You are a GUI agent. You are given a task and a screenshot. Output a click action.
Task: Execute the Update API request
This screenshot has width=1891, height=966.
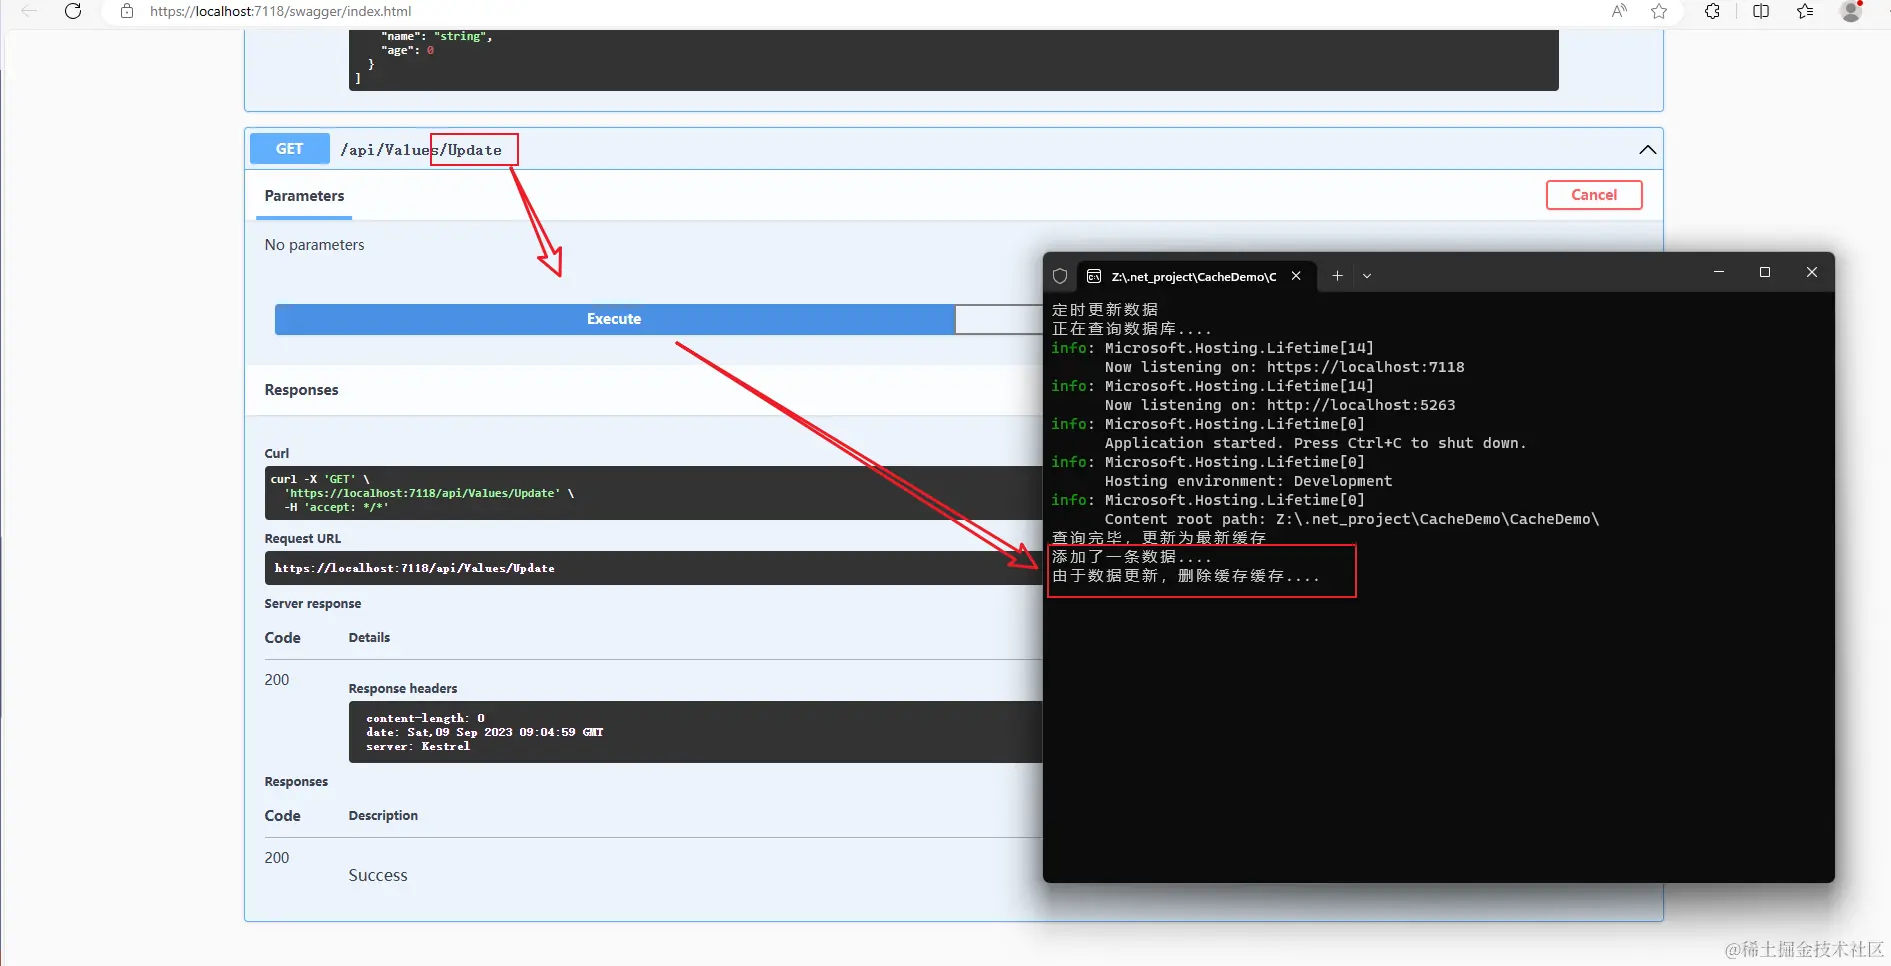click(x=614, y=319)
